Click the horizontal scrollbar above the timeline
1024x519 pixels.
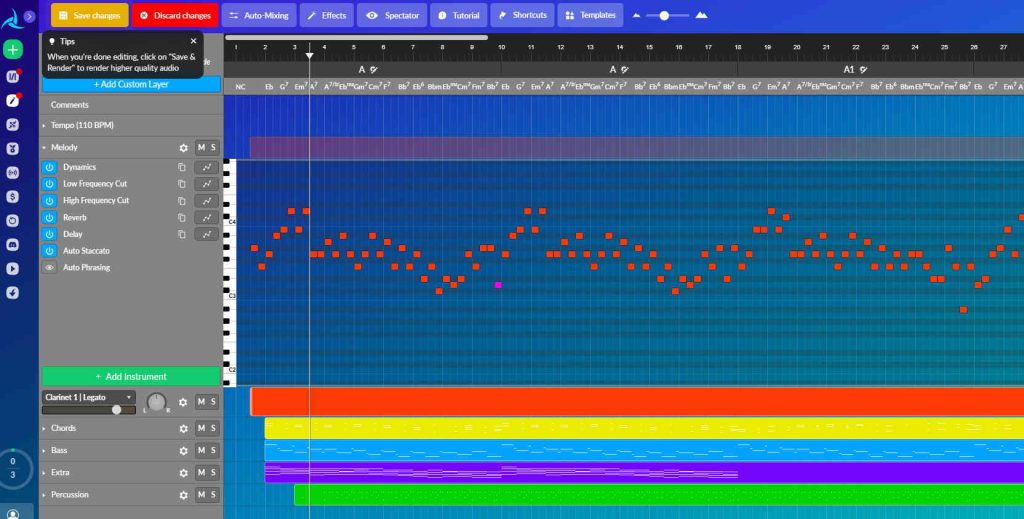(x=357, y=38)
